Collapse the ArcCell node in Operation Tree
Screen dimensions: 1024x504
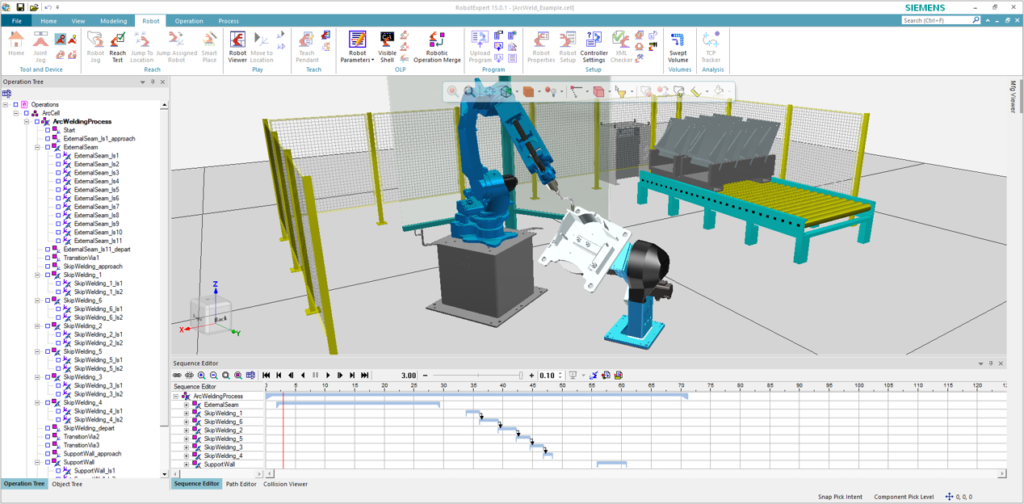(x=16, y=113)
